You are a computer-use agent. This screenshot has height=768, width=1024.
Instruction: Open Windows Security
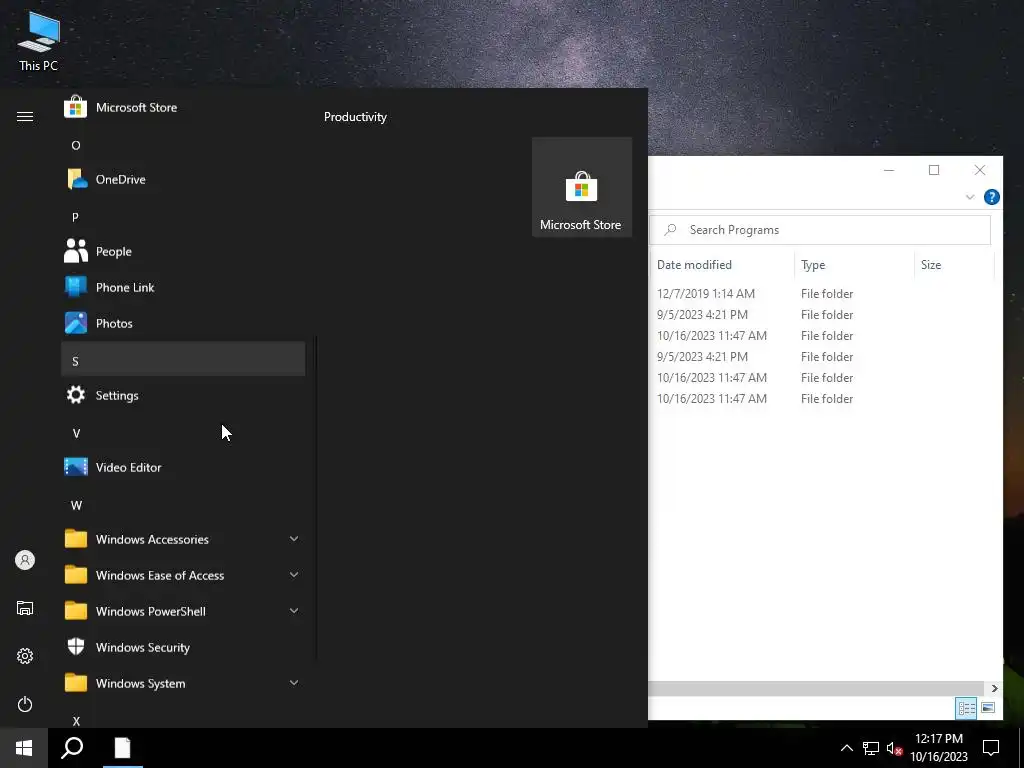[183, 647]
